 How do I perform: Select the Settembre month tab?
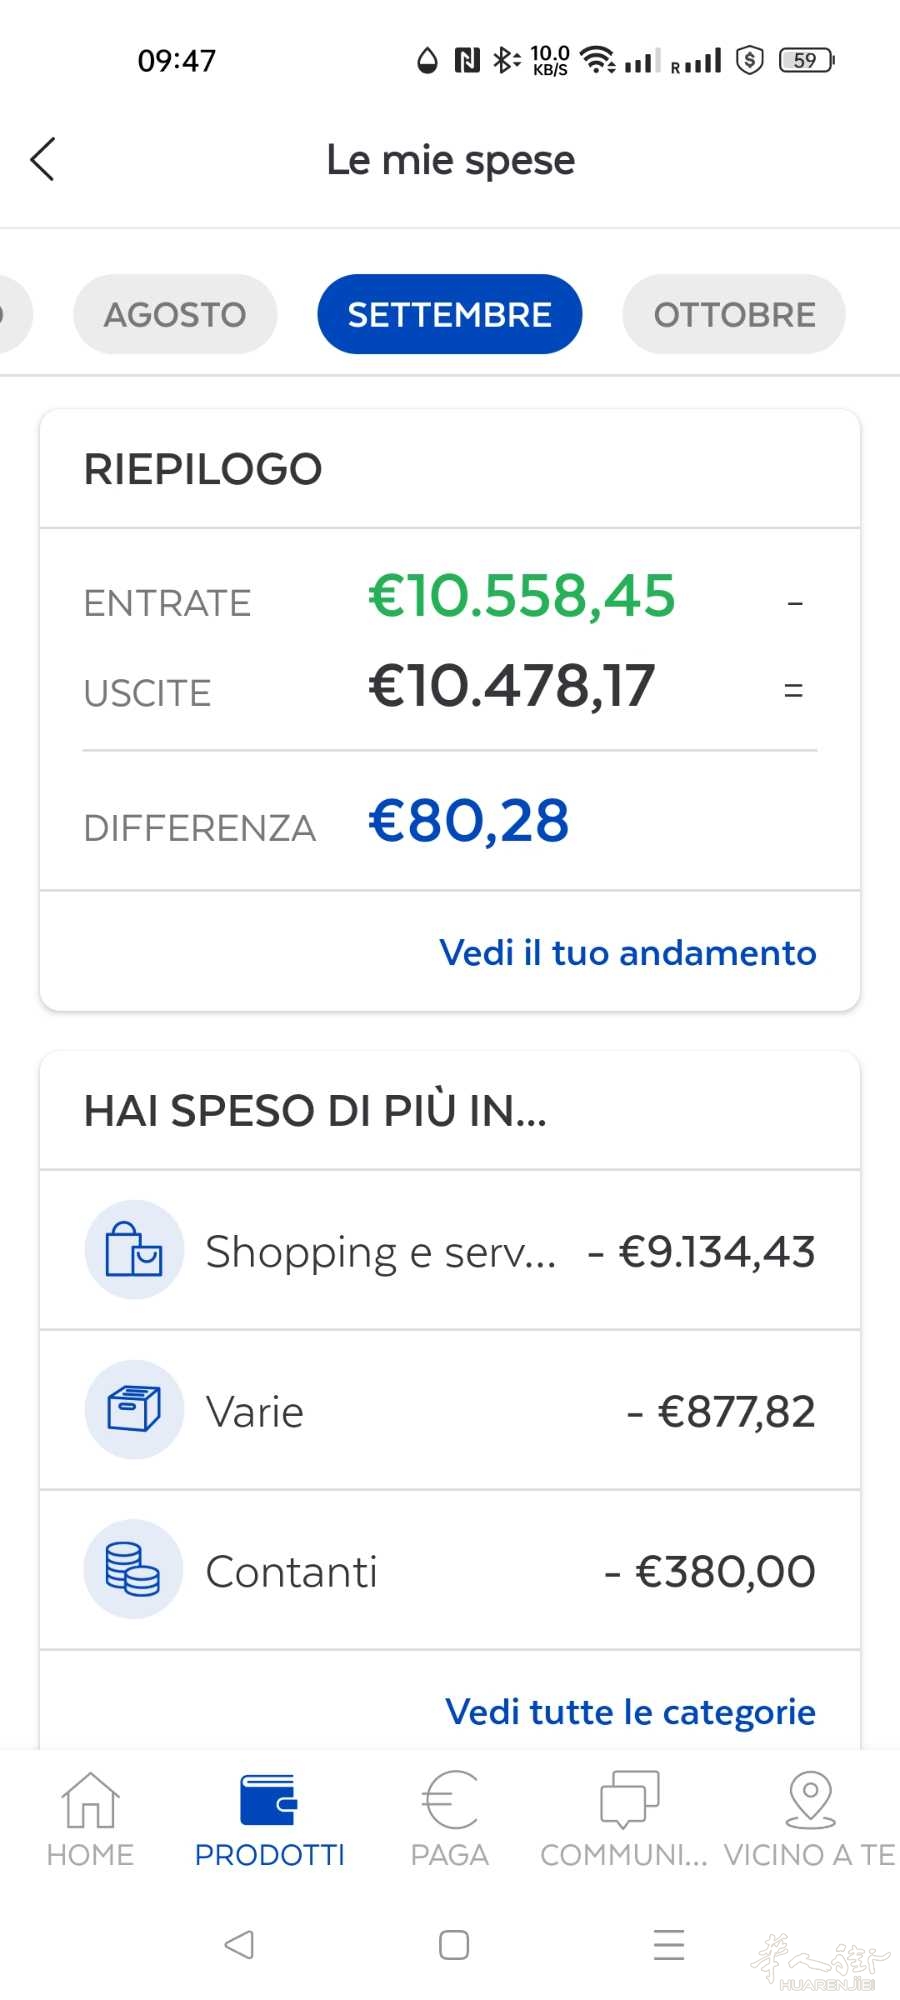[450, 314]
